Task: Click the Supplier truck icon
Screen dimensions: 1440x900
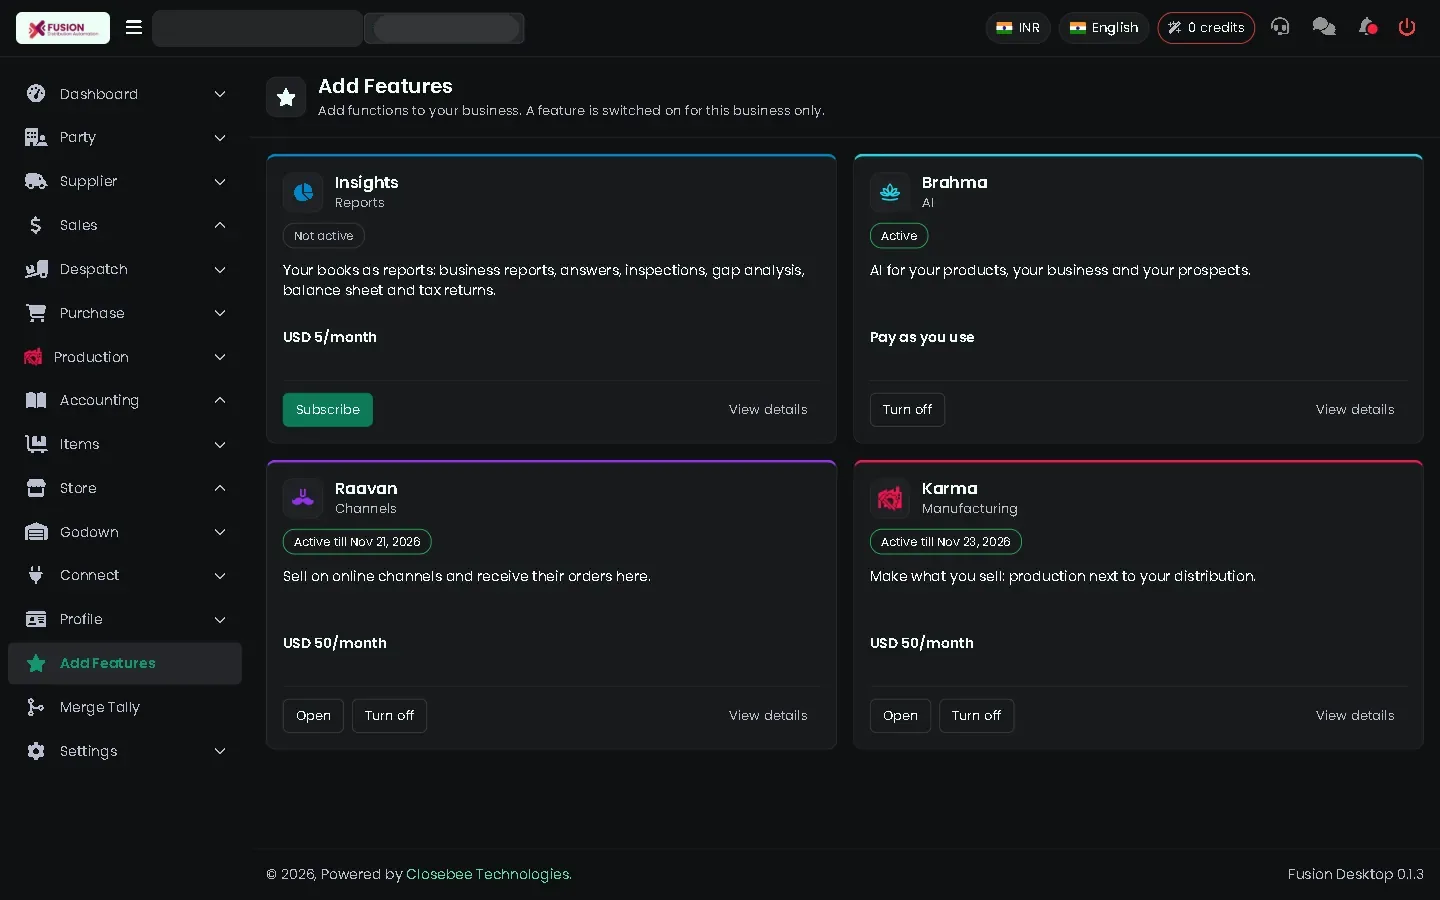Action: click(36, 181)
